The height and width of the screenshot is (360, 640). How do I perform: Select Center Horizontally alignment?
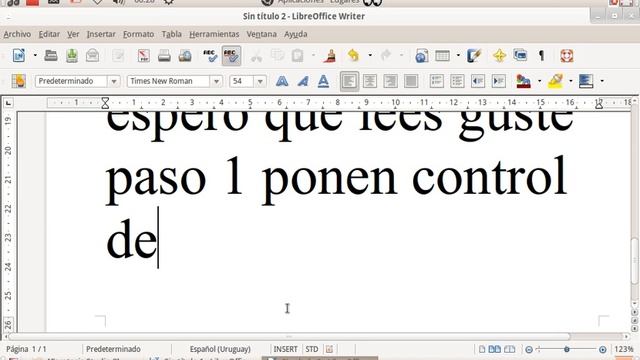370,81
